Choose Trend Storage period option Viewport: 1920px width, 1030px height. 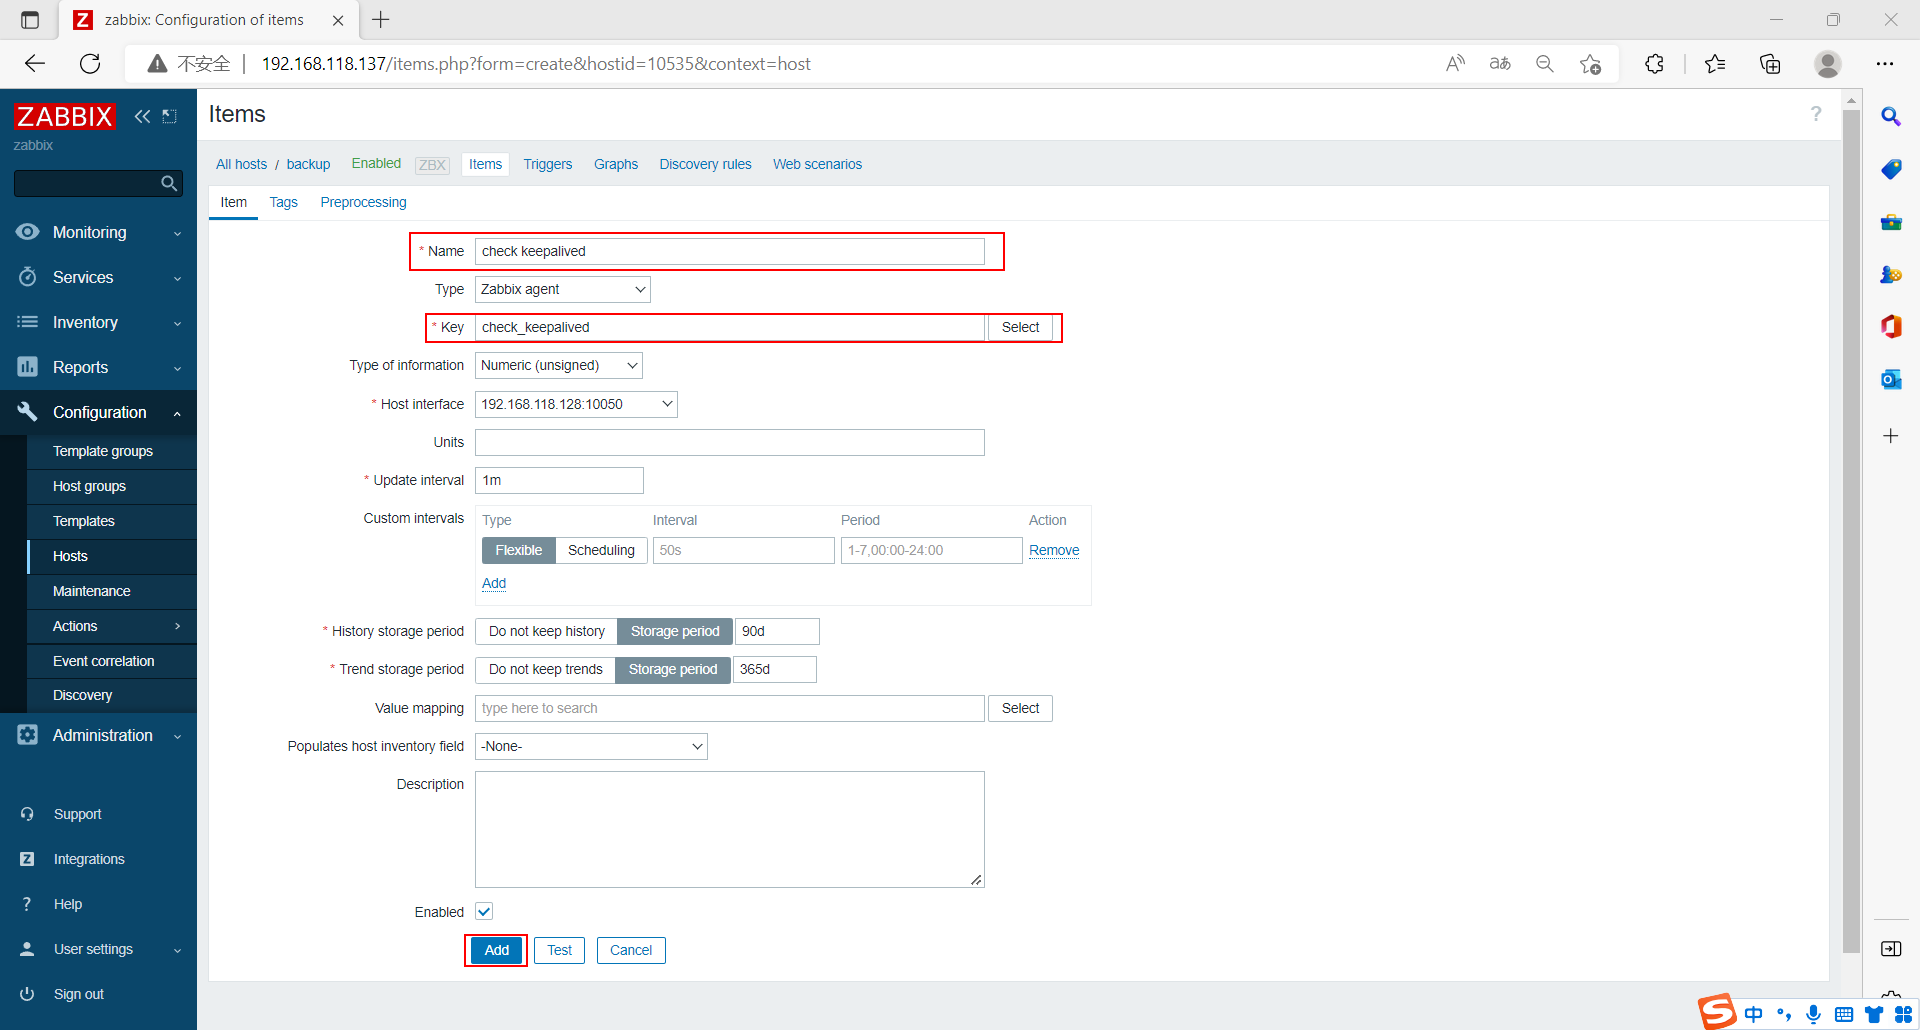tap(673, 669)
